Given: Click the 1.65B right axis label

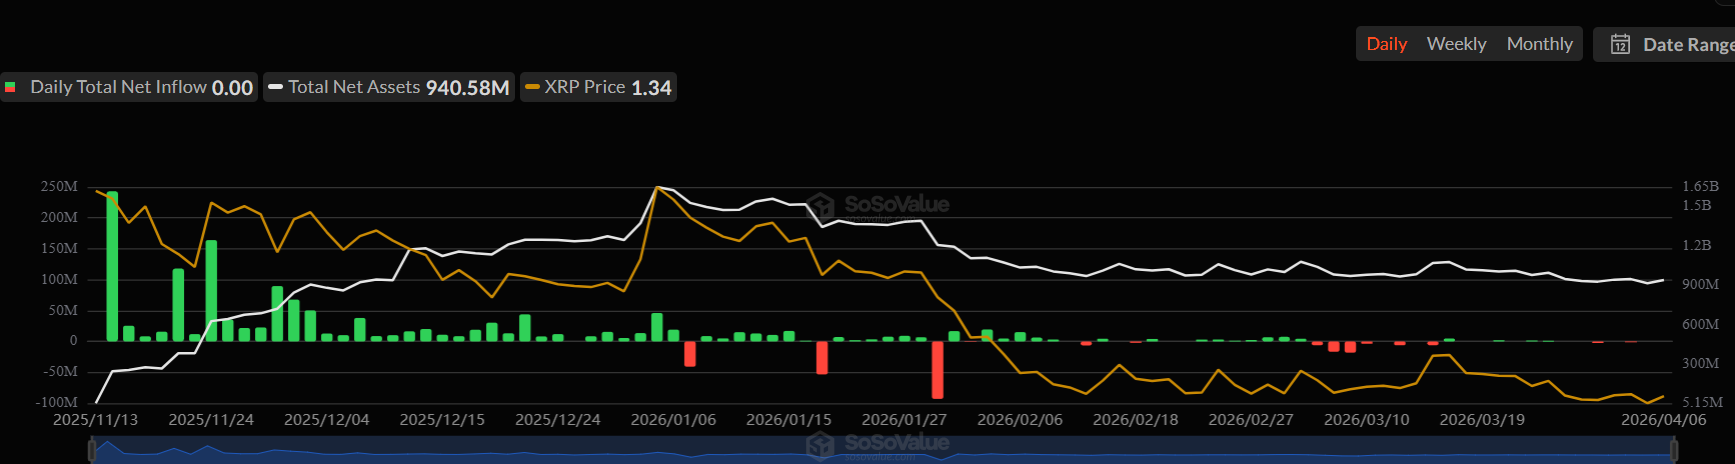Looking at the screenshot, I should (1700, 186).
